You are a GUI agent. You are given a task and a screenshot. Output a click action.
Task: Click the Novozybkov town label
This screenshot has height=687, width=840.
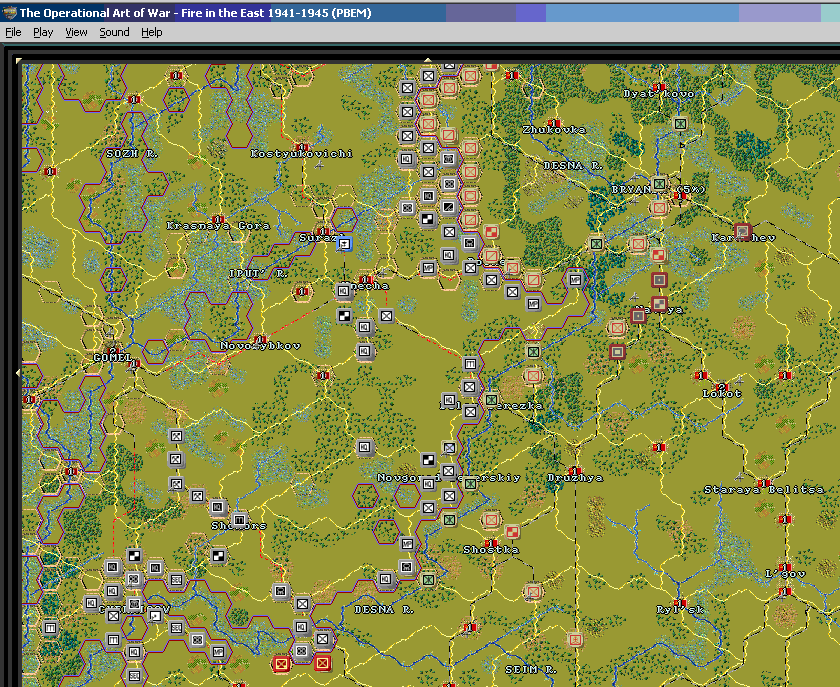(260, 346)
